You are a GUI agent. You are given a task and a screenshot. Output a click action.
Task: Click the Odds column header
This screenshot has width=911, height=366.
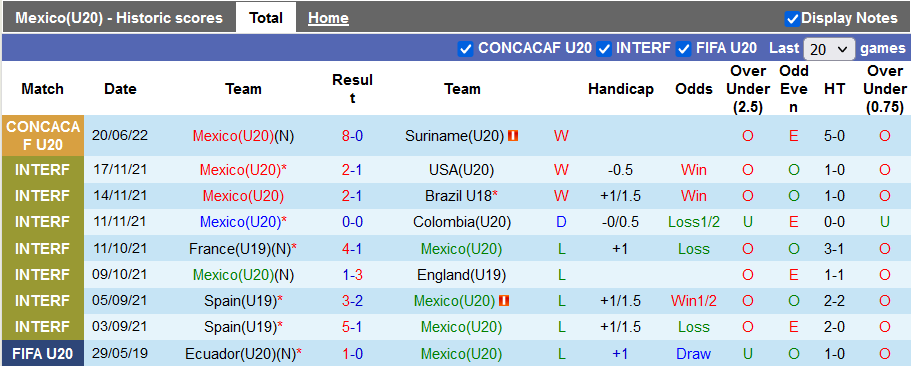(694, 89)
